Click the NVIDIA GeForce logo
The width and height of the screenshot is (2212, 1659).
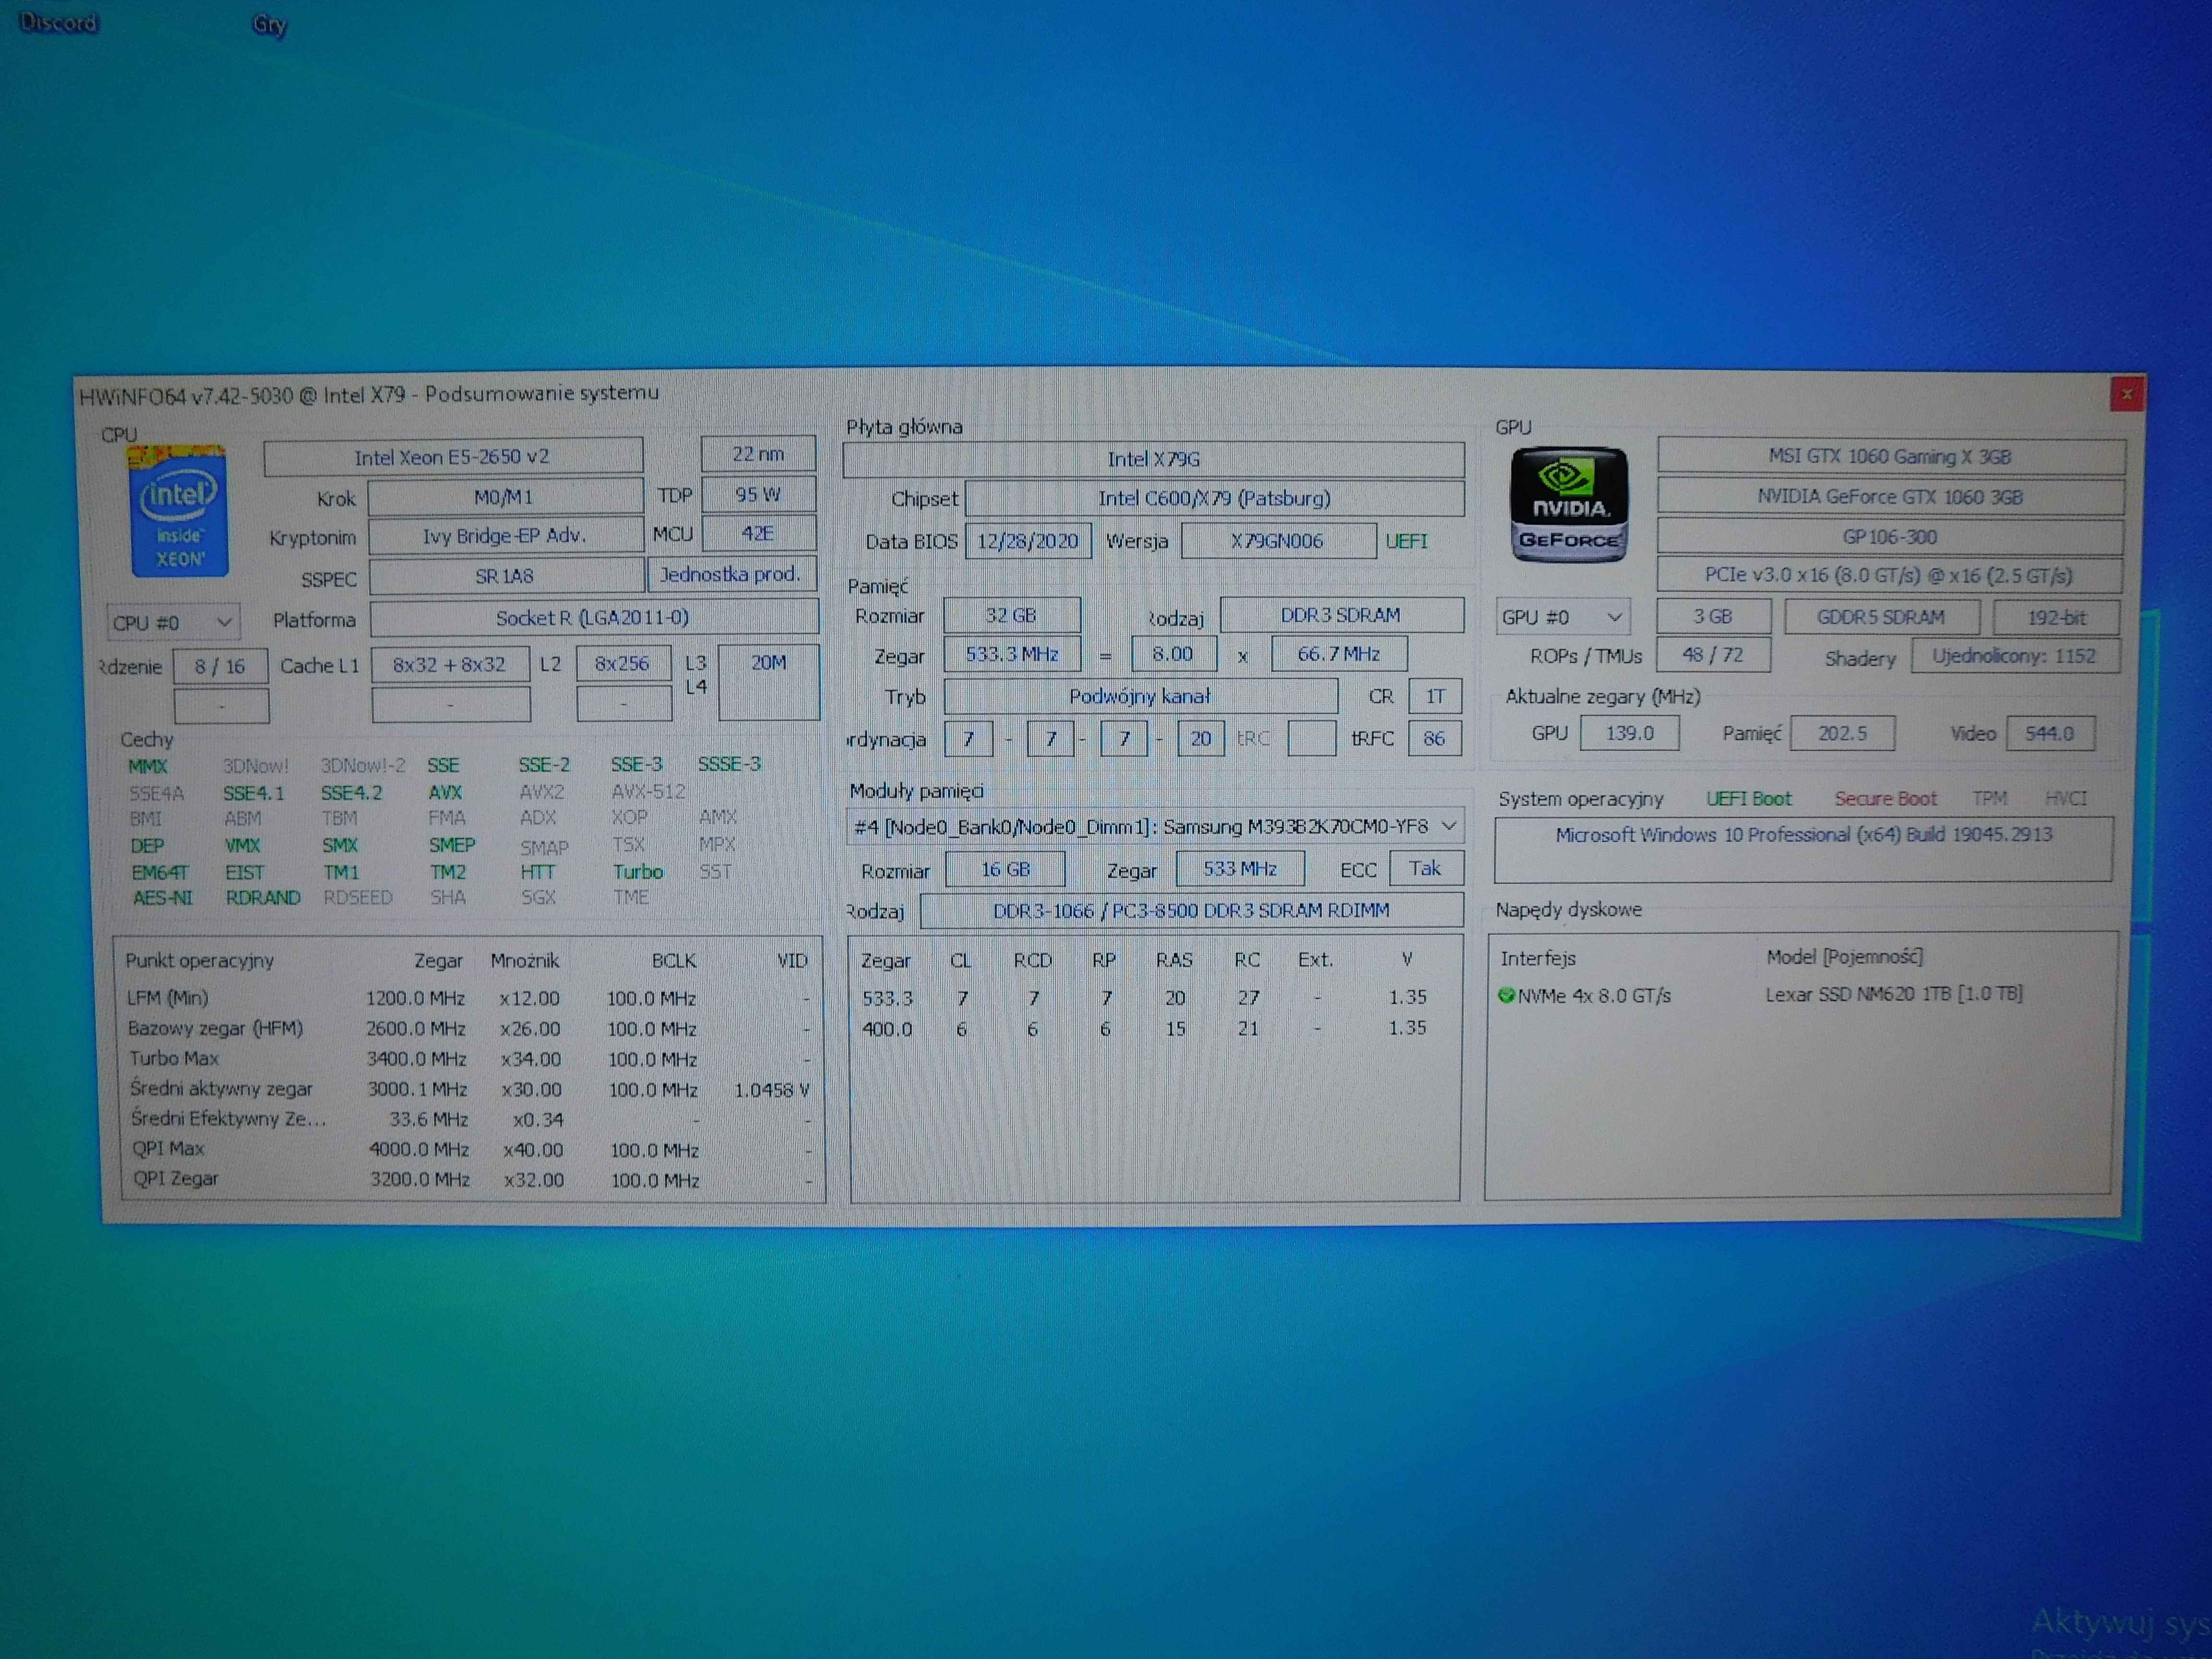pos(1569,505)
